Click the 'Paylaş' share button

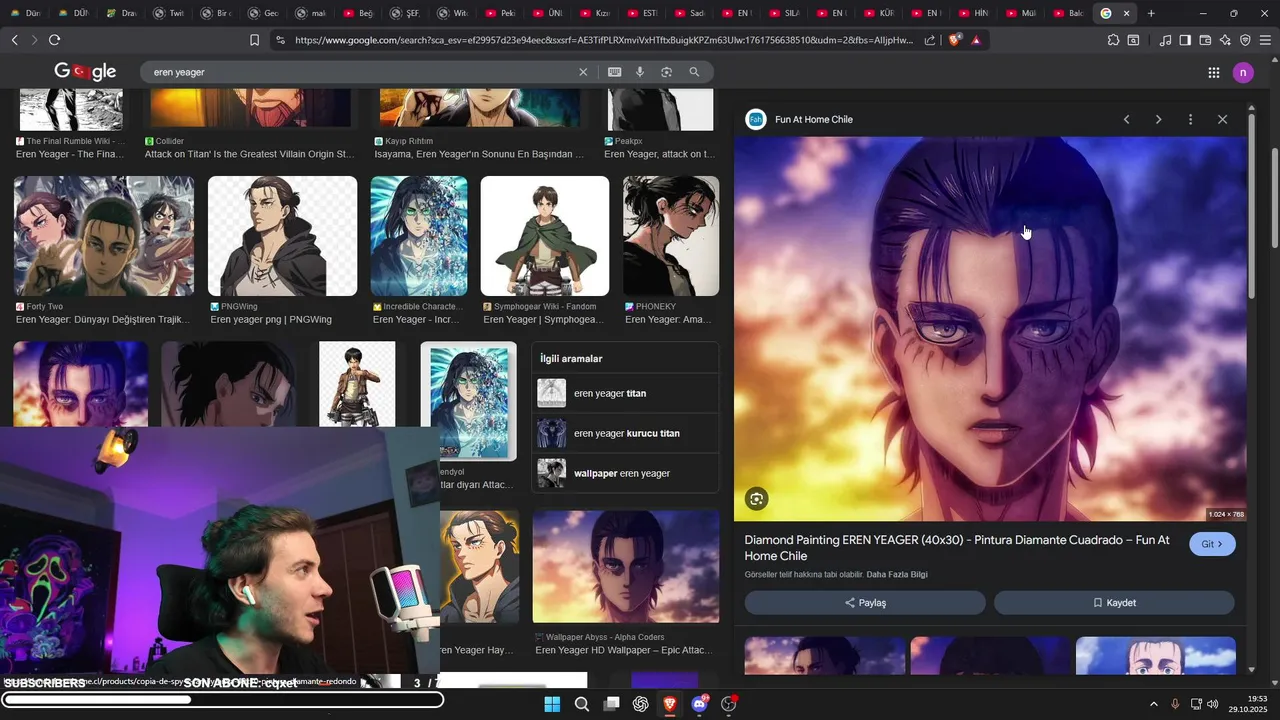[865, 603]
